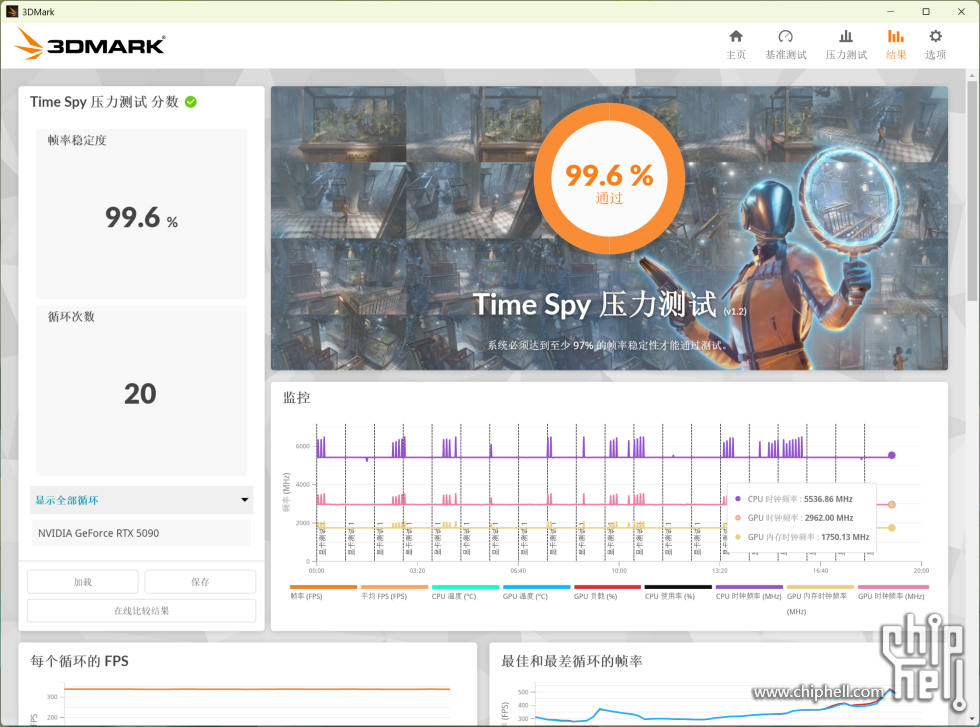Toggle the 平均 FPS legend item
The image size is (980, 727).
394,592
